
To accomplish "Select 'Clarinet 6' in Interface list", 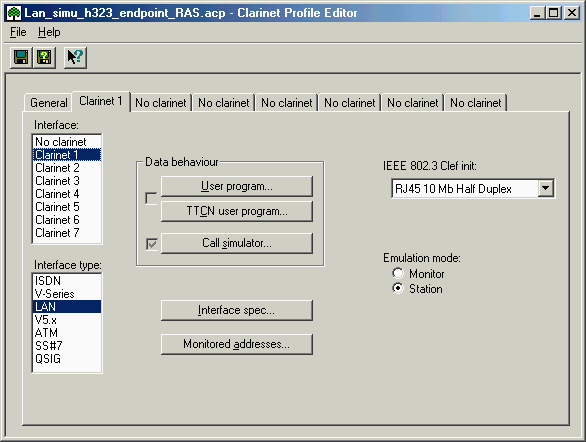I will (67, 220).
